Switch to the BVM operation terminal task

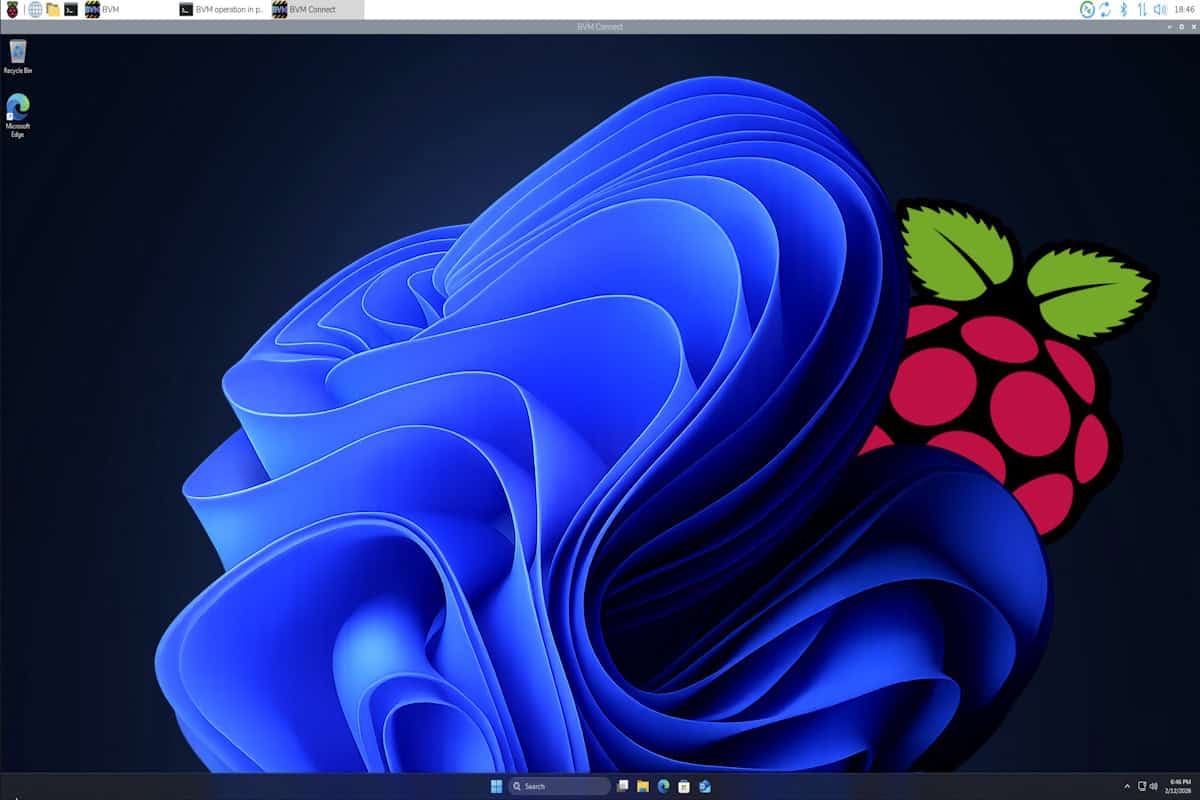(x=220, y=9)
